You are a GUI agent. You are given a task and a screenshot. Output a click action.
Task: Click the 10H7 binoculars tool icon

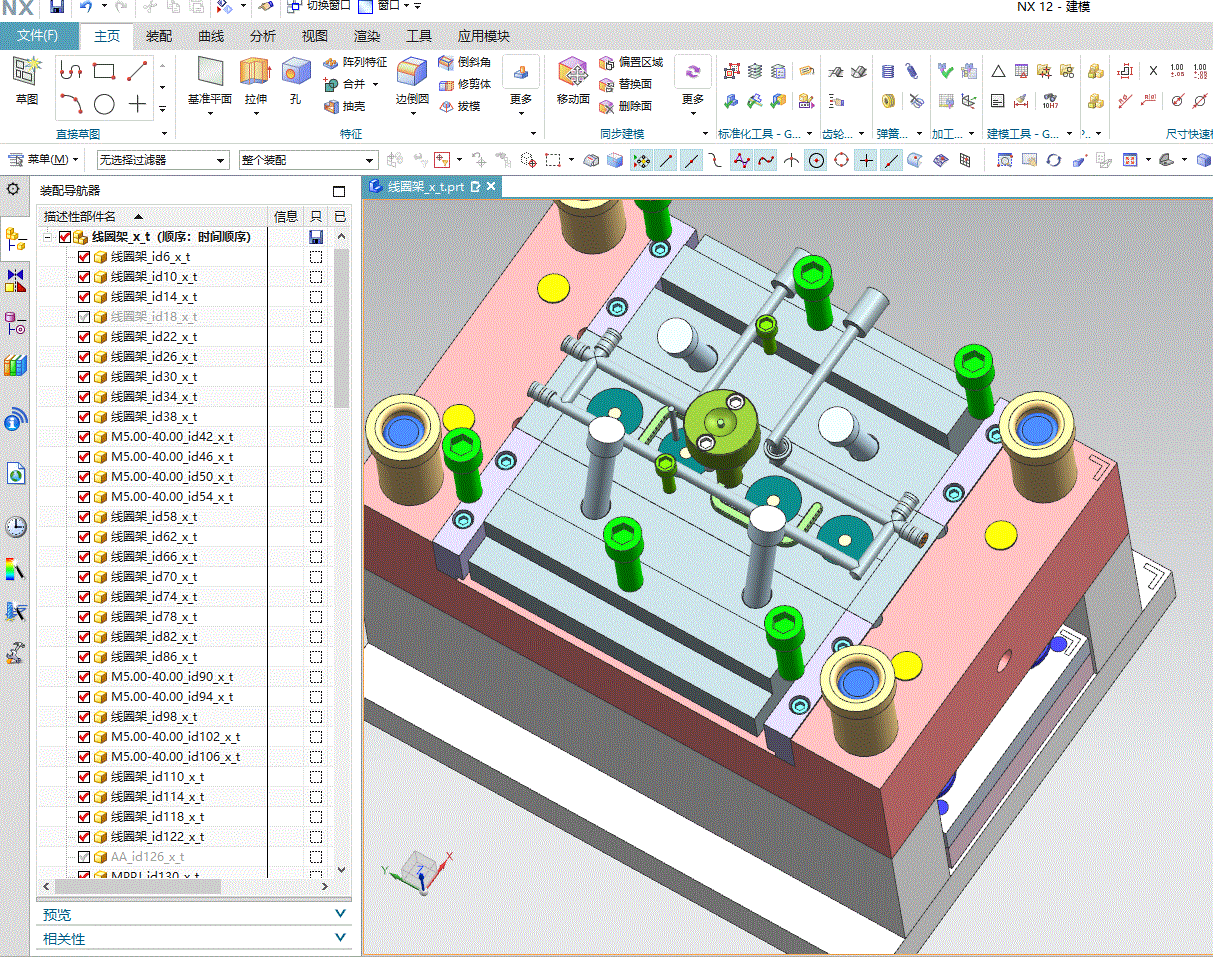coord(1049,100)
